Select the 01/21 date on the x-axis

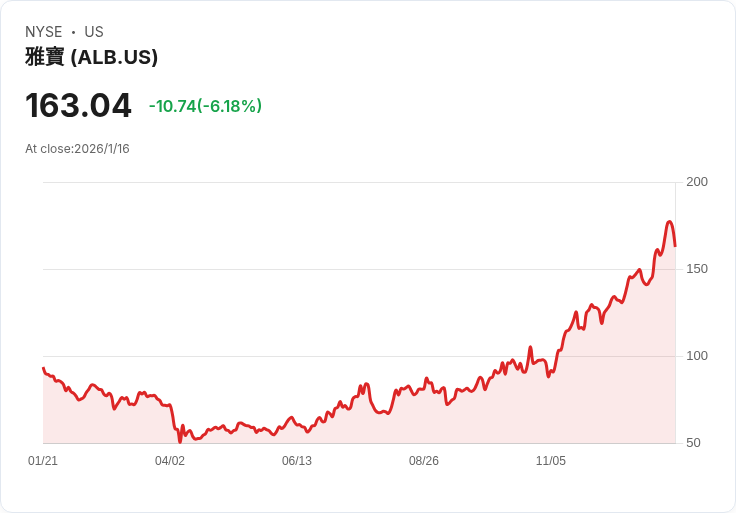[43, 461]
